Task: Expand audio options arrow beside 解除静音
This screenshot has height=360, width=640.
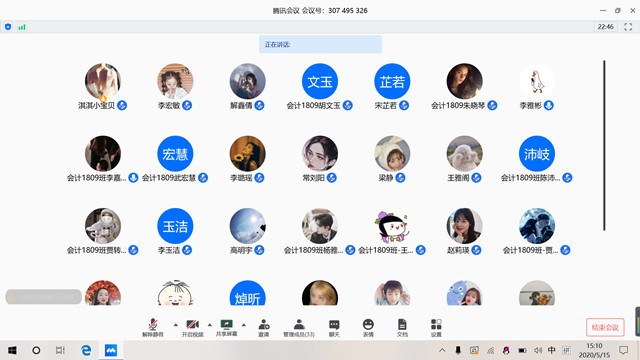Action: click(x=176, y=325)
